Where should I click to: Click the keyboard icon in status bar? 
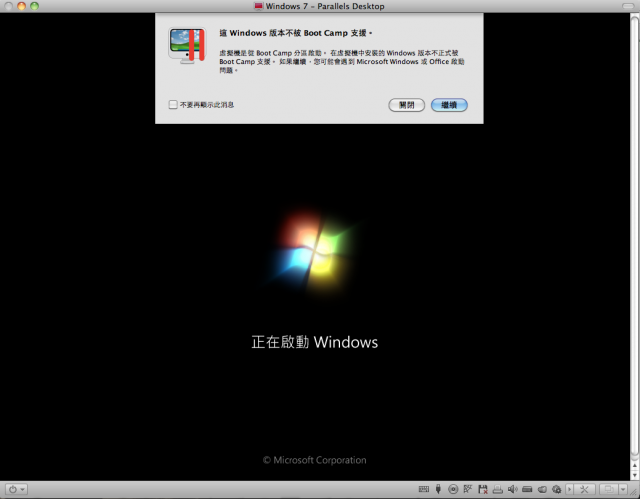[x=424, y=489]
